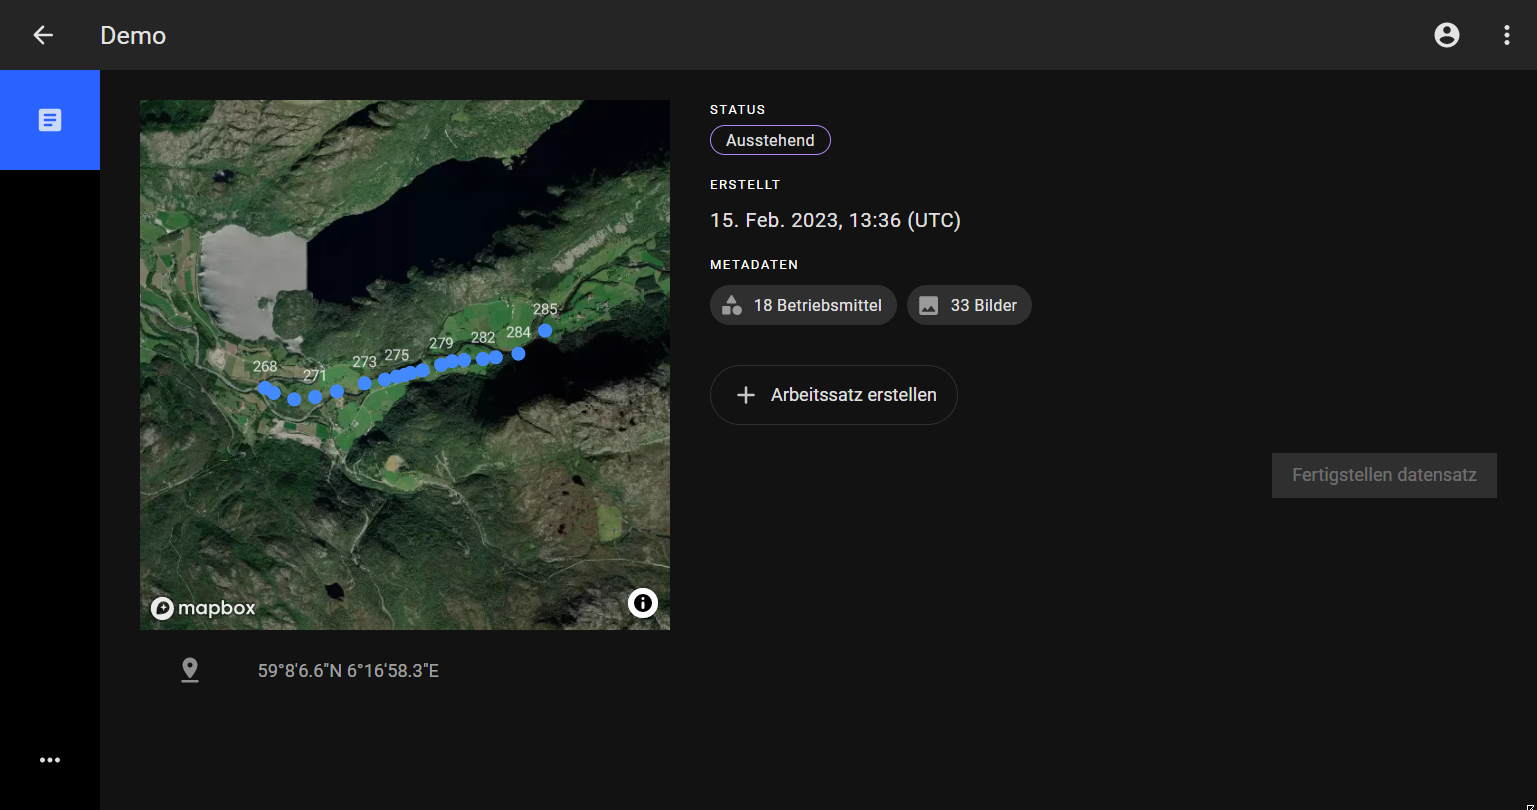The height and width of the screenshot is (810, 1537).
Task: Click the Arbeitssatz erstellen button
Action: click(833, 395)
